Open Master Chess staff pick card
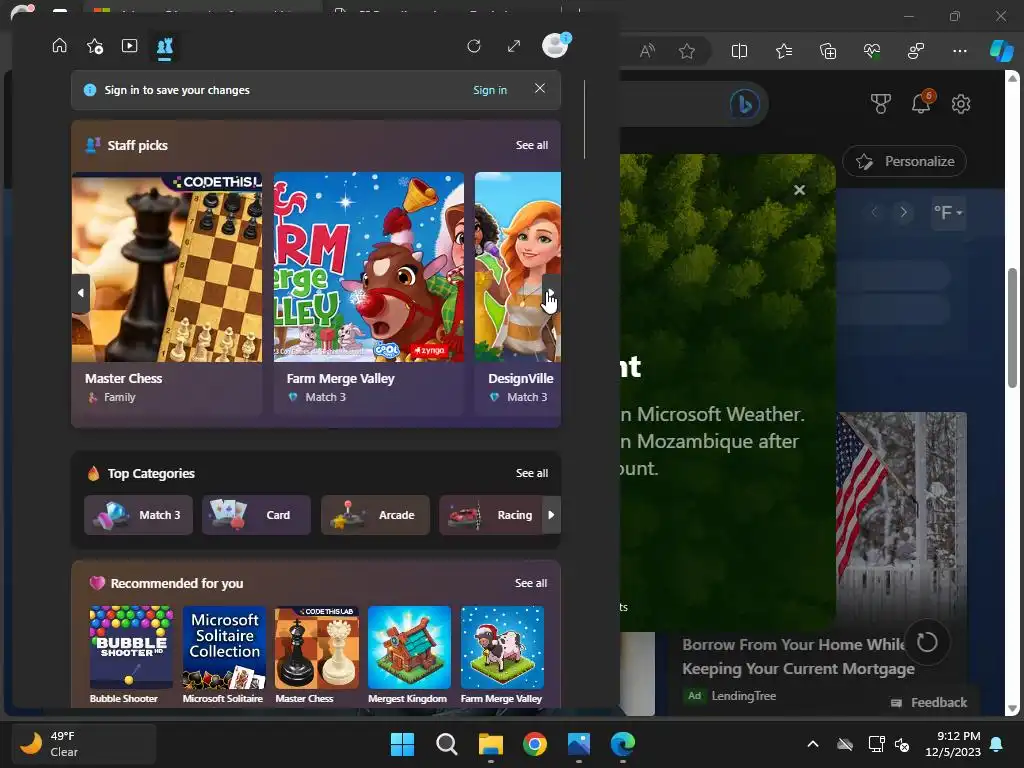Viewport: 1024px width, 768px height. pos(167,293)
